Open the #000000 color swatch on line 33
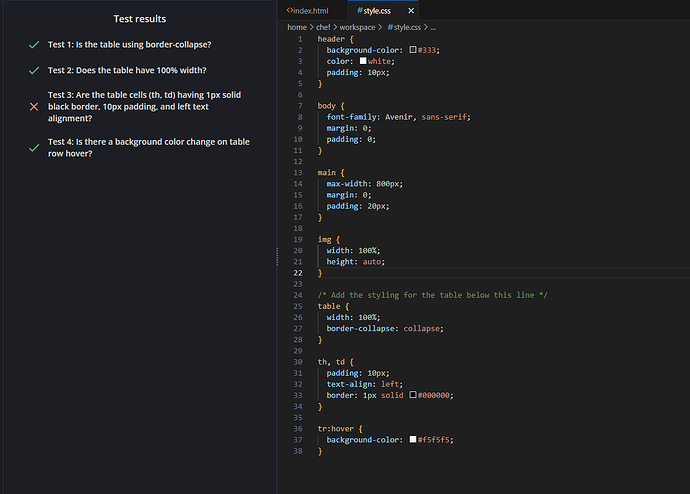Image resolution: width=690 pixels, height=494 pixels. pos(413,395)
